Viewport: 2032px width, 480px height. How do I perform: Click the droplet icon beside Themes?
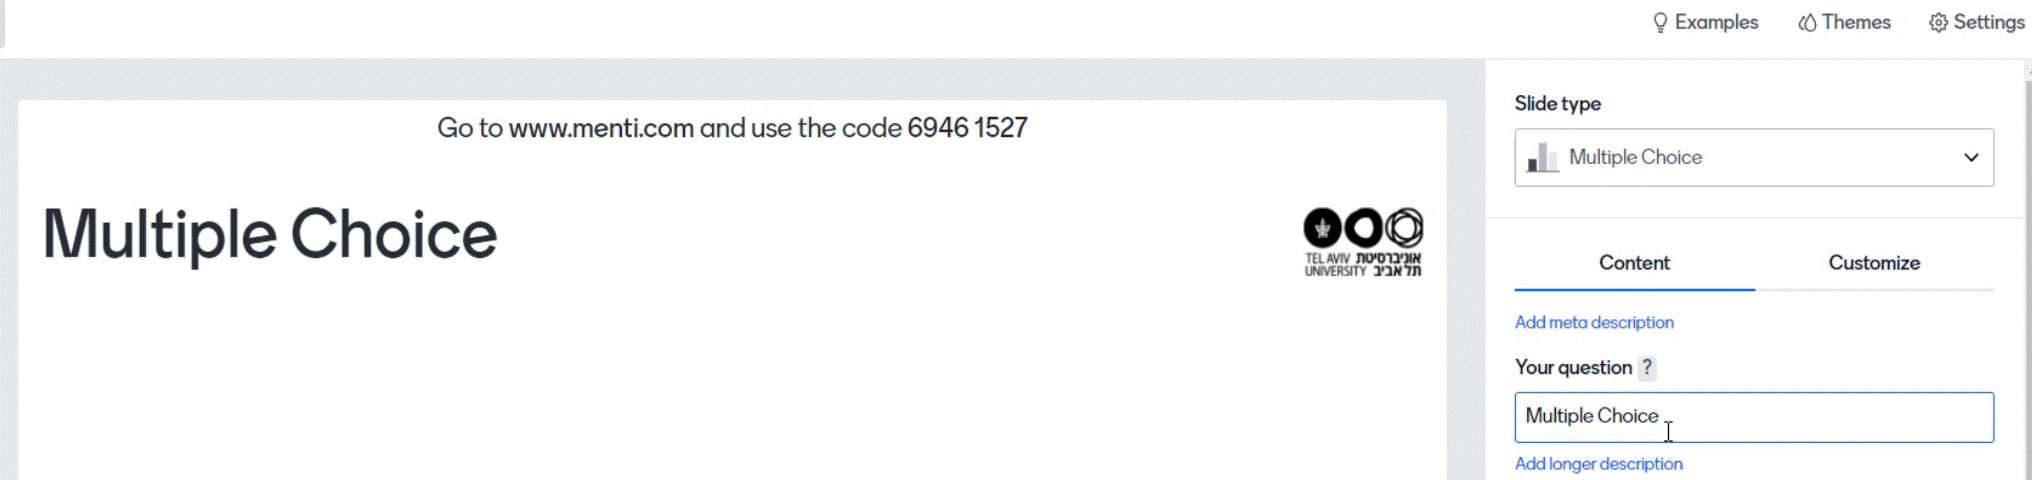pyautogui.click(x=1807, y=23)
